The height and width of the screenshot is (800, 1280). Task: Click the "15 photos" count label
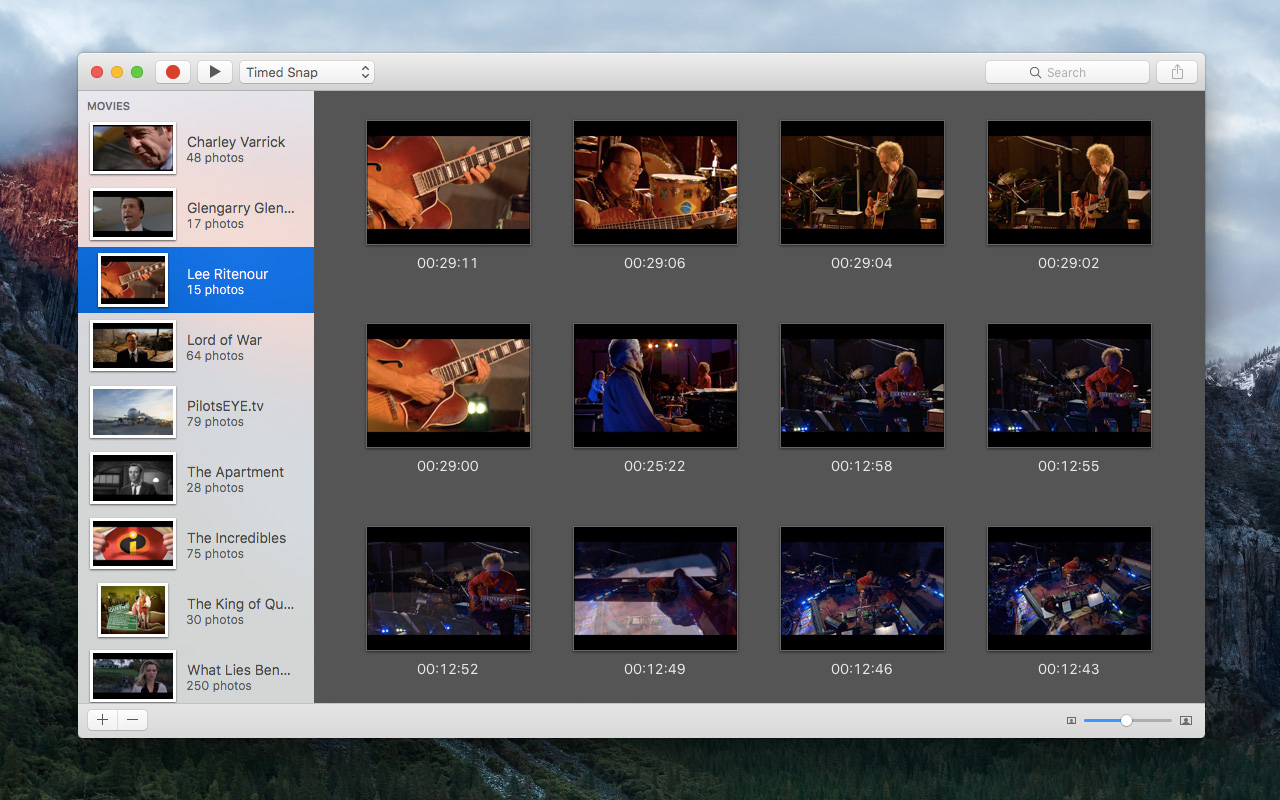(215, 290)
